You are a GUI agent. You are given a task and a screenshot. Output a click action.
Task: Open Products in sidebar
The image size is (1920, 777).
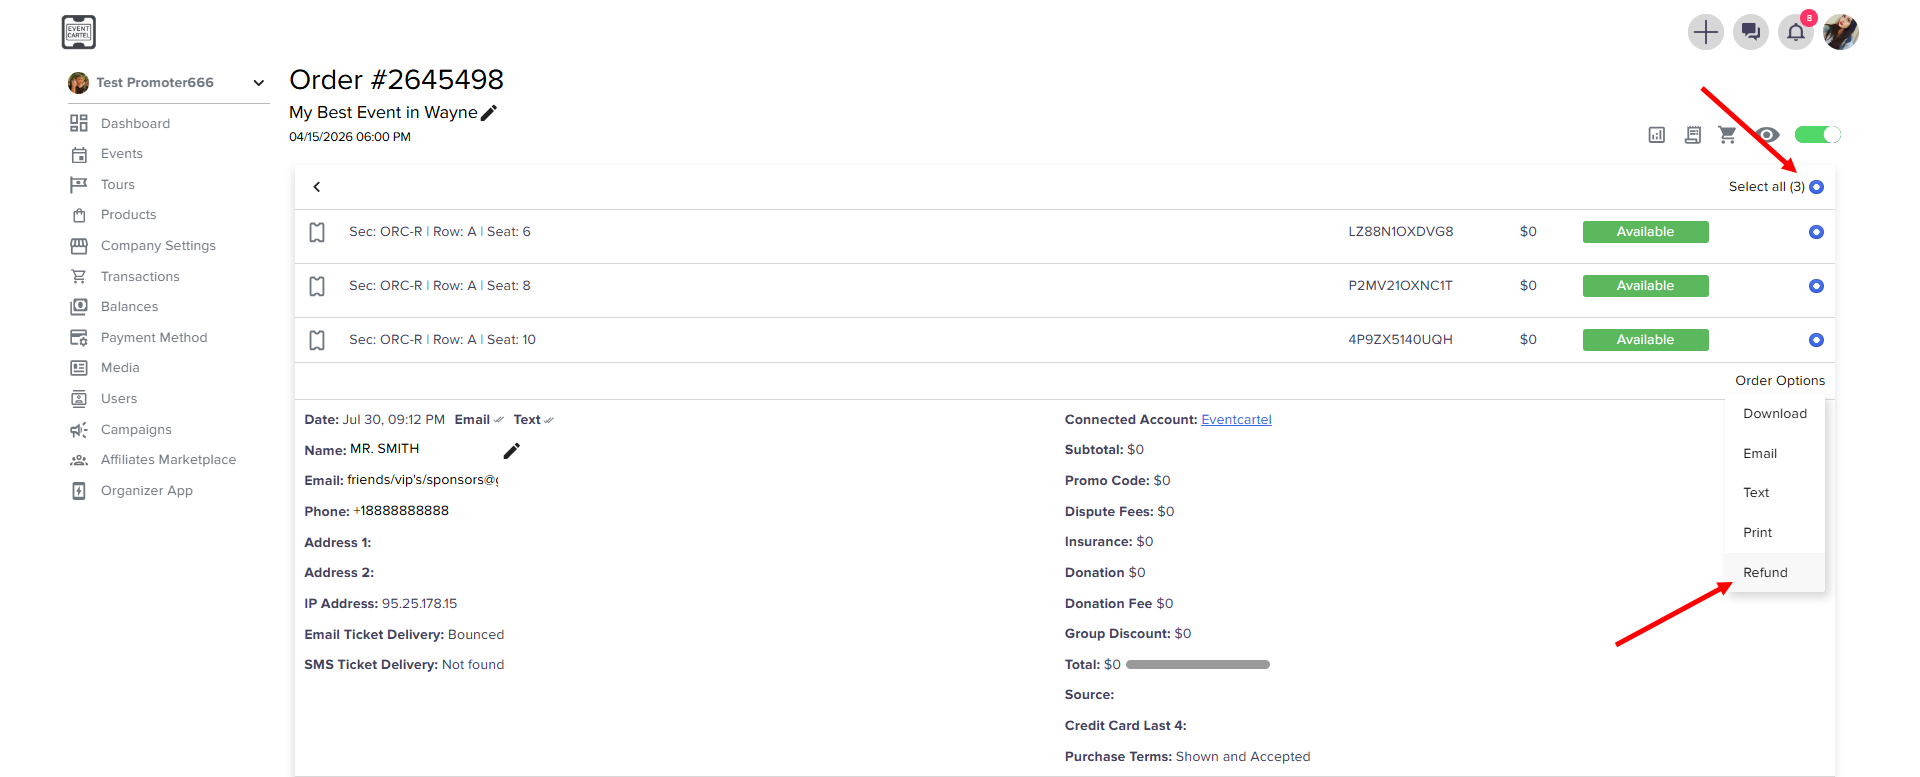click(128, 215)
